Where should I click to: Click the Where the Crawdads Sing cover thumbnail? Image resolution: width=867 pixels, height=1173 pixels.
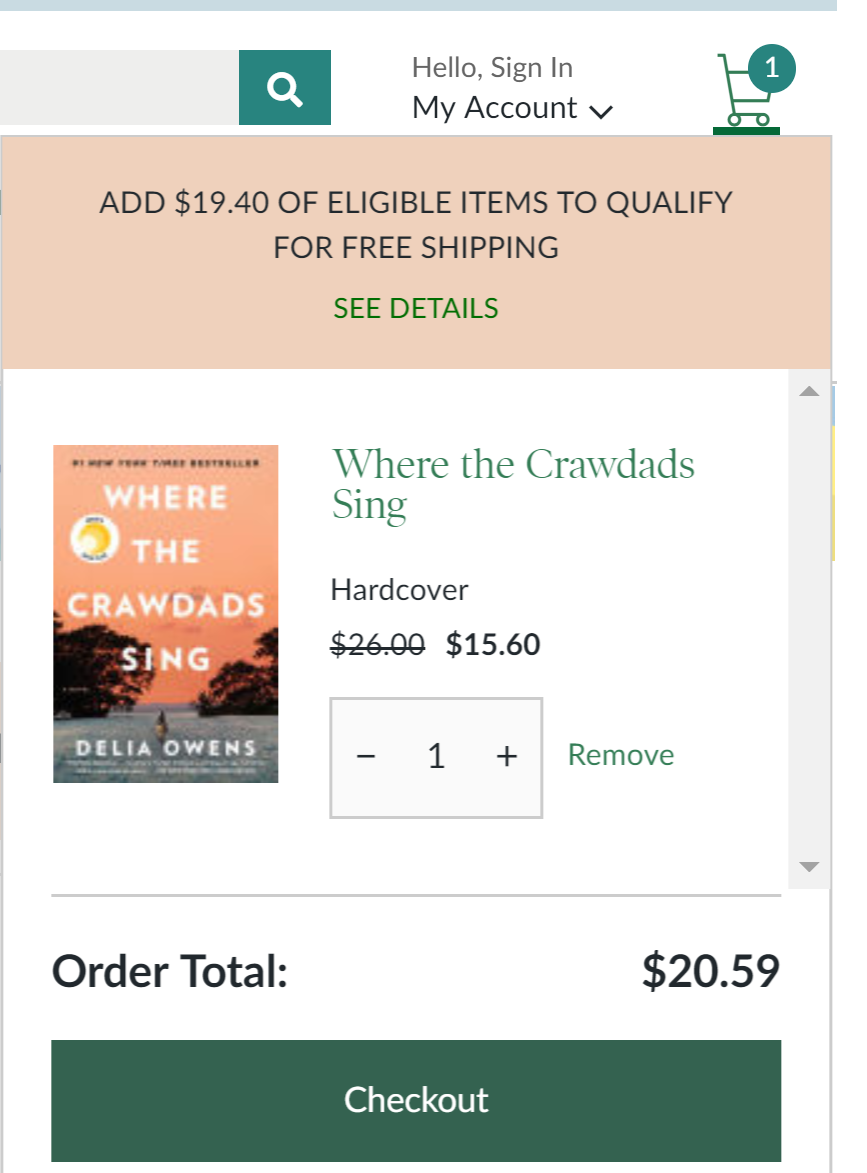[166, 613]
